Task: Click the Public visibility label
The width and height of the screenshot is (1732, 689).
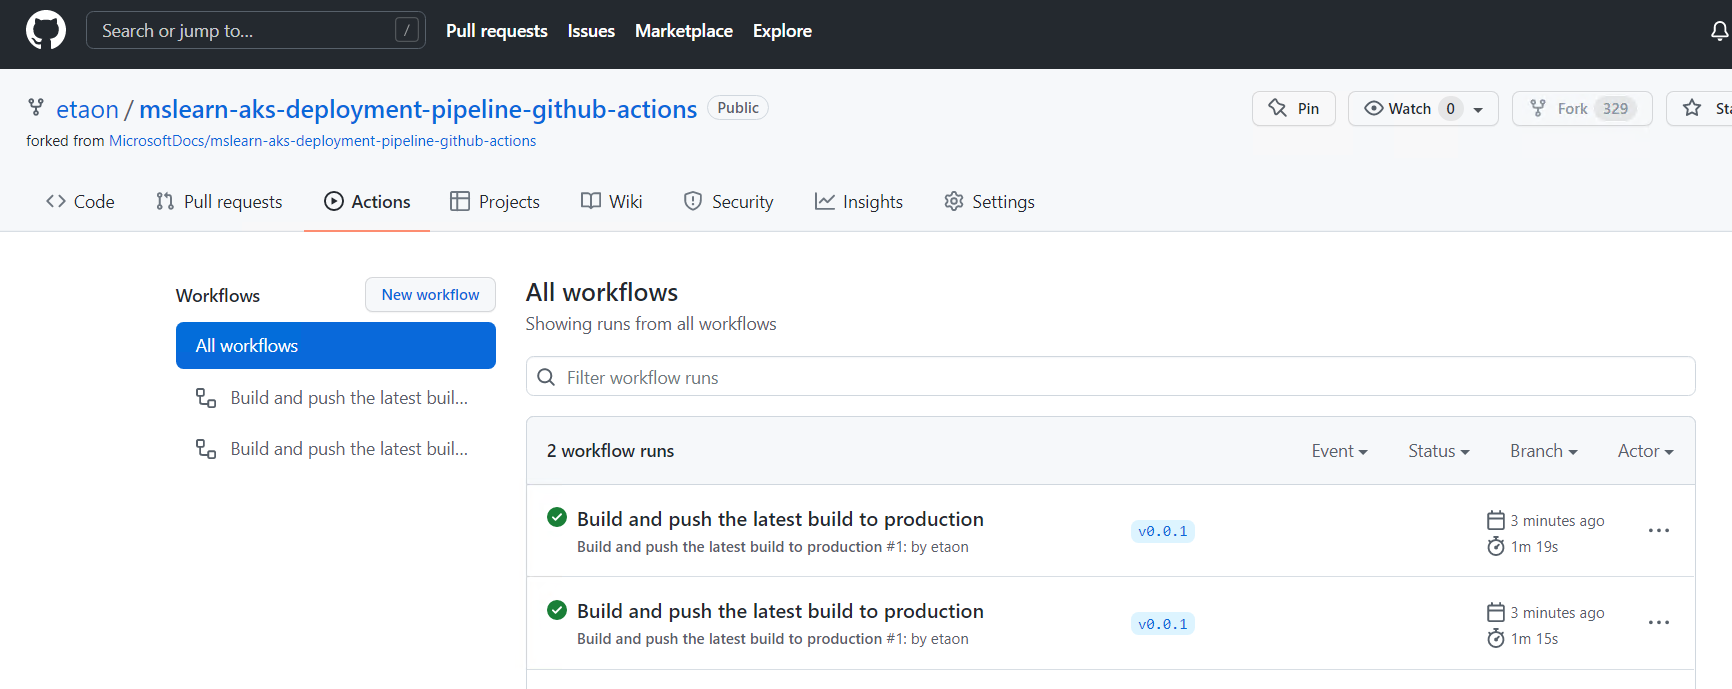Action: click(738, 108)
